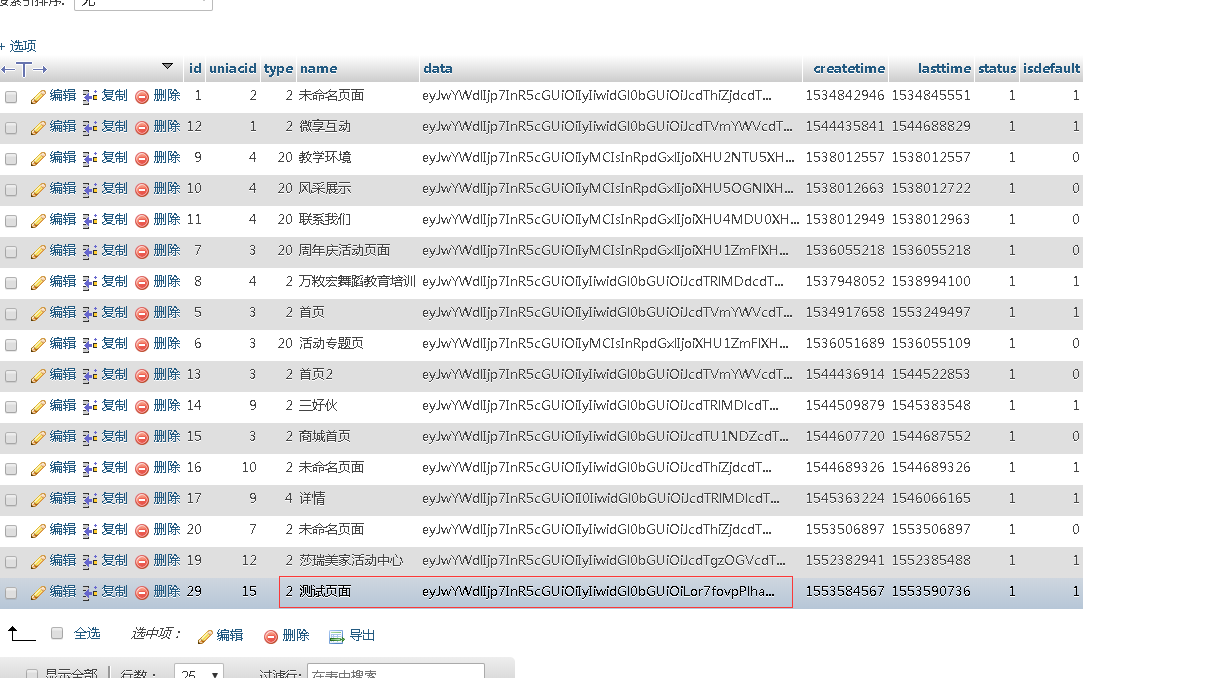Screen dimensions: 1219x678
Task: Click the bulk 删除 red icon below table
Action: 271,636
